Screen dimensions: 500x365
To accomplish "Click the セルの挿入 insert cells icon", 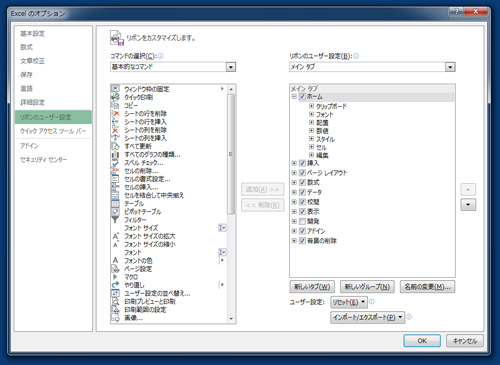I will pyautogui.click(x=115, y=187).
